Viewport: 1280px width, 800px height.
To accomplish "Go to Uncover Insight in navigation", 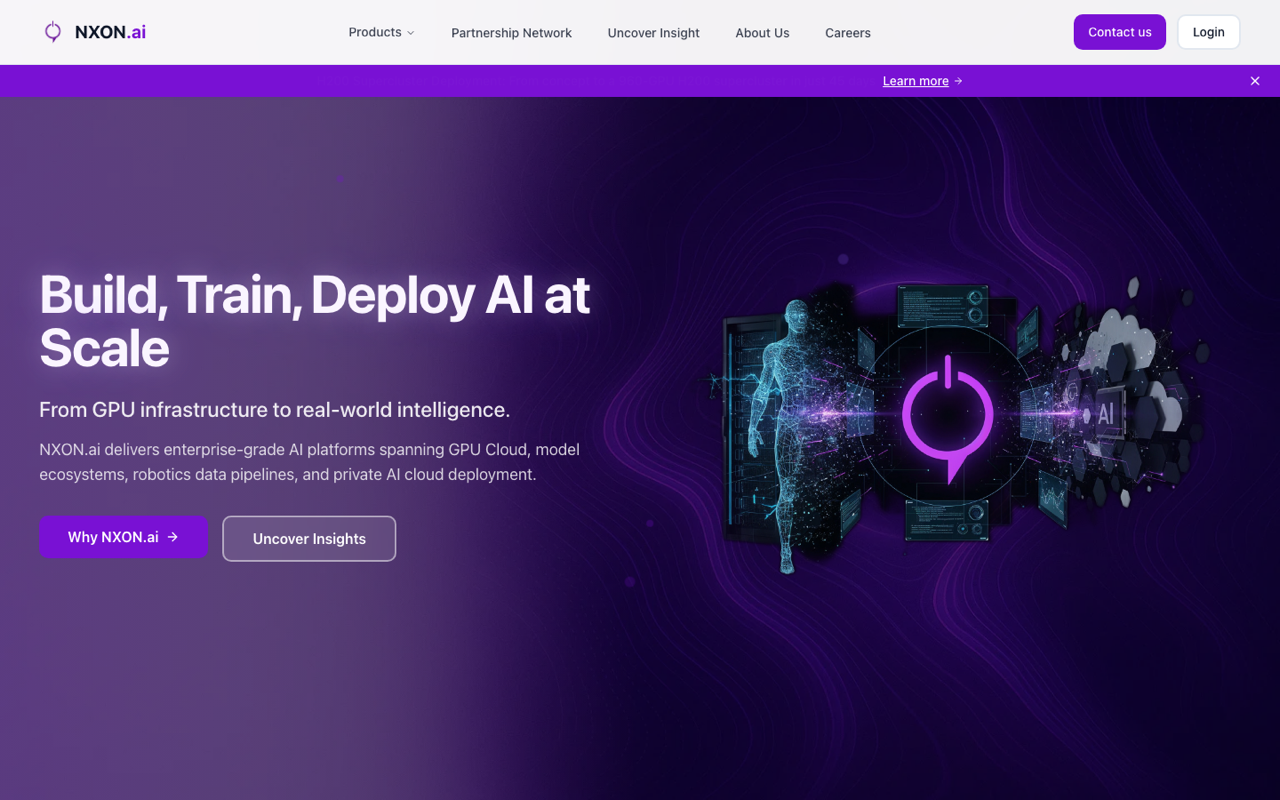I will click(x=653, y=33).
